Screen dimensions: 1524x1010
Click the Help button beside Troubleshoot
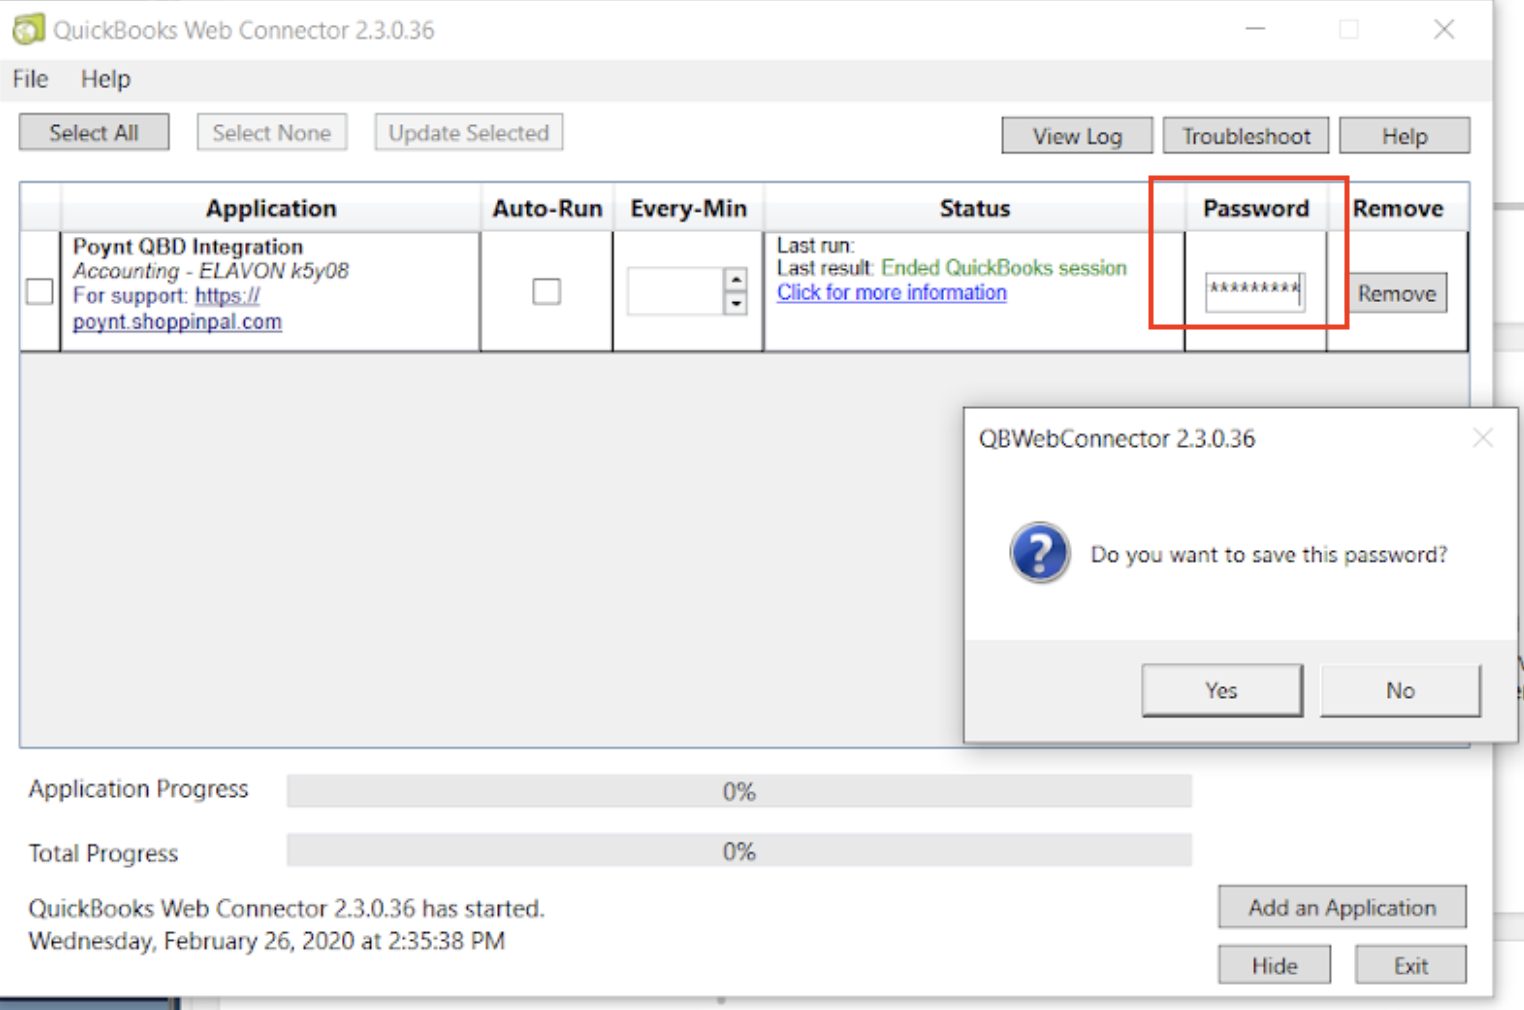1404,136
